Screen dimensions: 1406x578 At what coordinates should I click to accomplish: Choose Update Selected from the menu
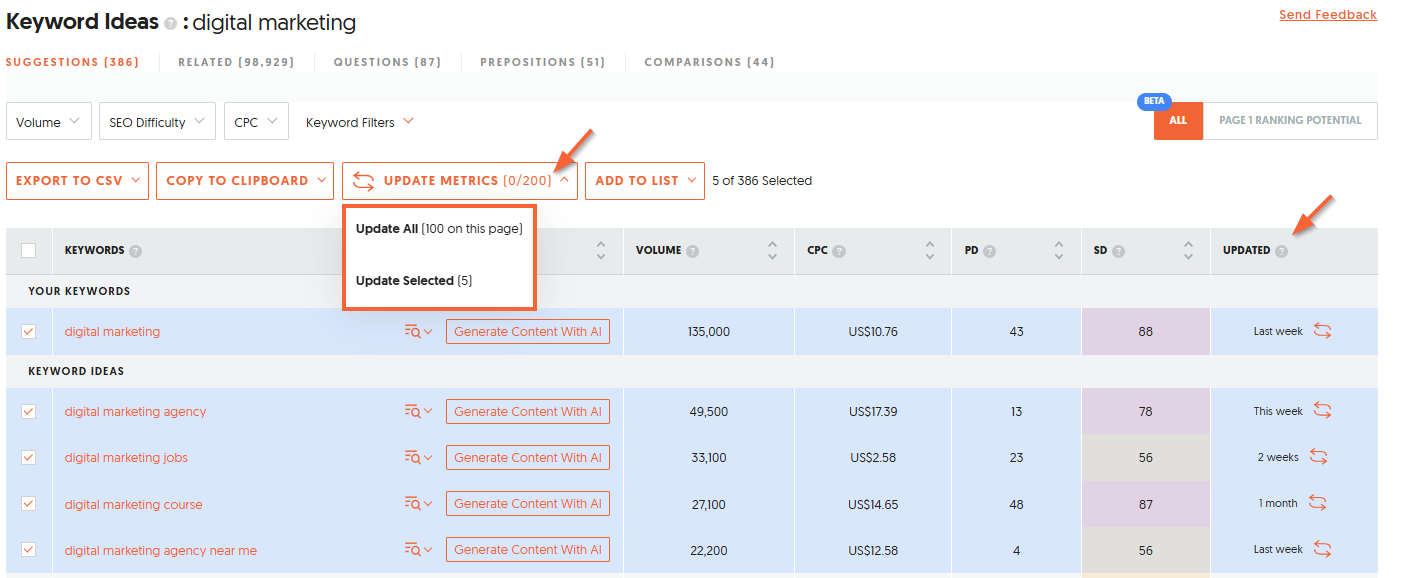pos(413,281)
